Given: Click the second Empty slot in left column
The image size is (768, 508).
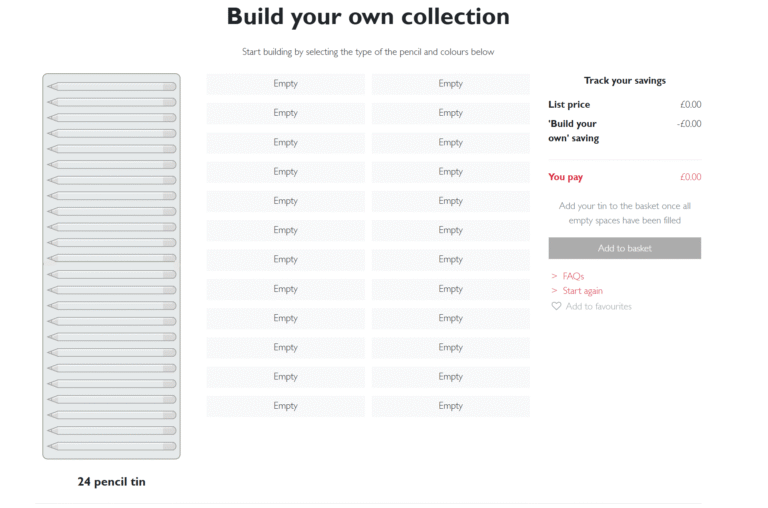Looking at the screenshot, I should [285, 113].
